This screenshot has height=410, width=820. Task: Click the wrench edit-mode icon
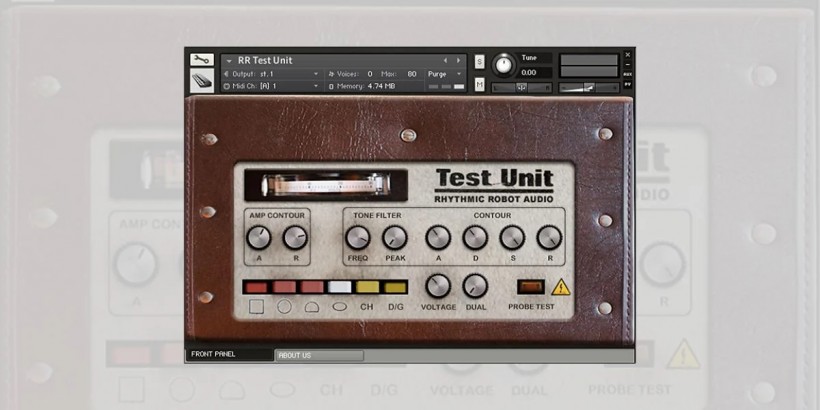201,60
